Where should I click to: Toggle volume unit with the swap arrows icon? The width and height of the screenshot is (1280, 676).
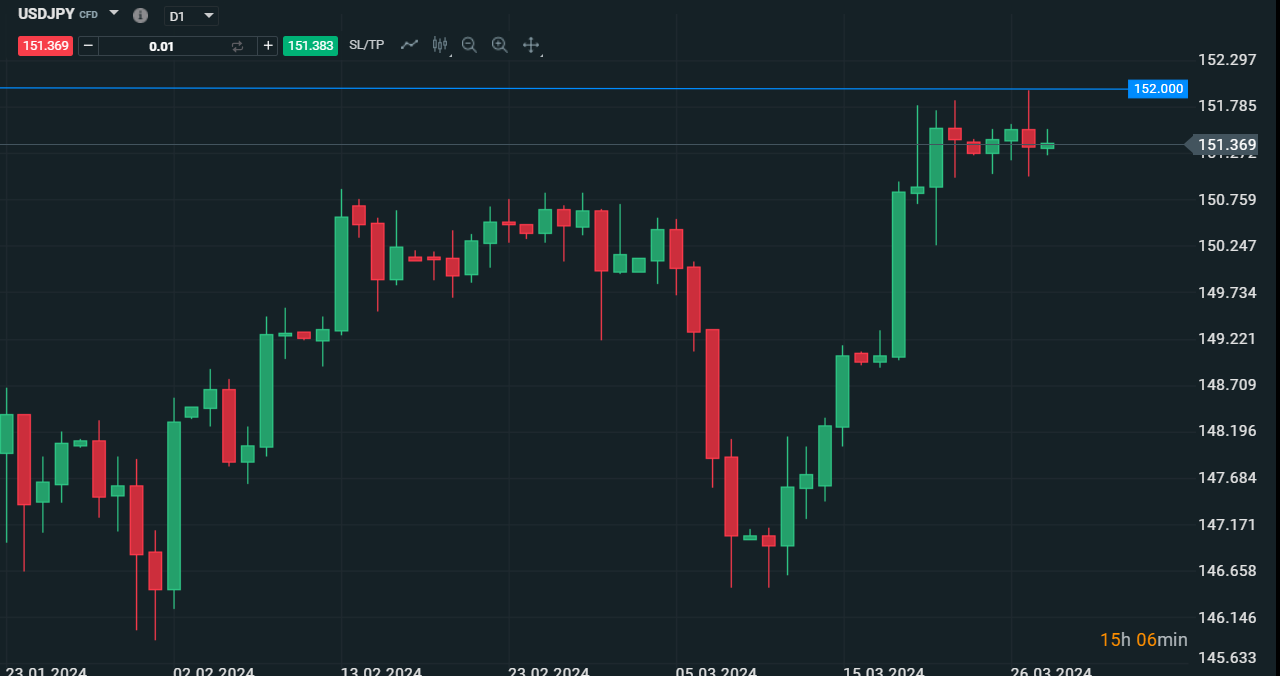[238, 46]
